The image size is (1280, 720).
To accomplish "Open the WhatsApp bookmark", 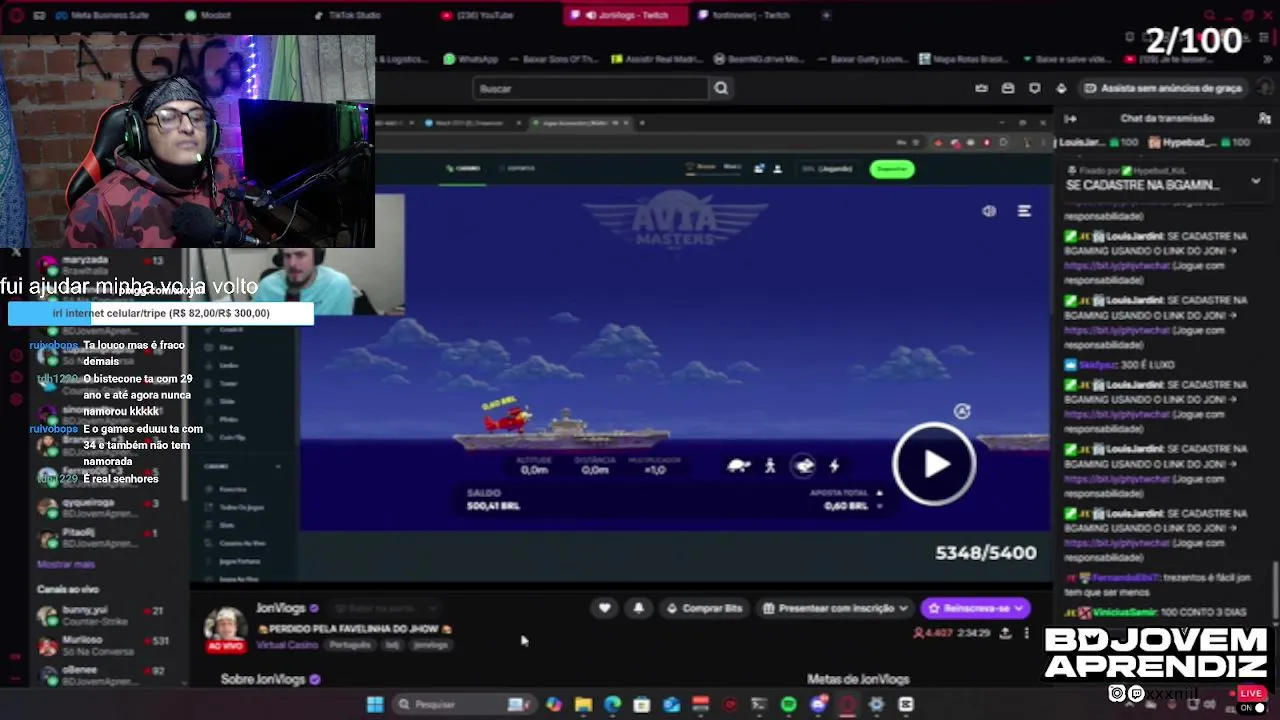I will pos(470,59).
